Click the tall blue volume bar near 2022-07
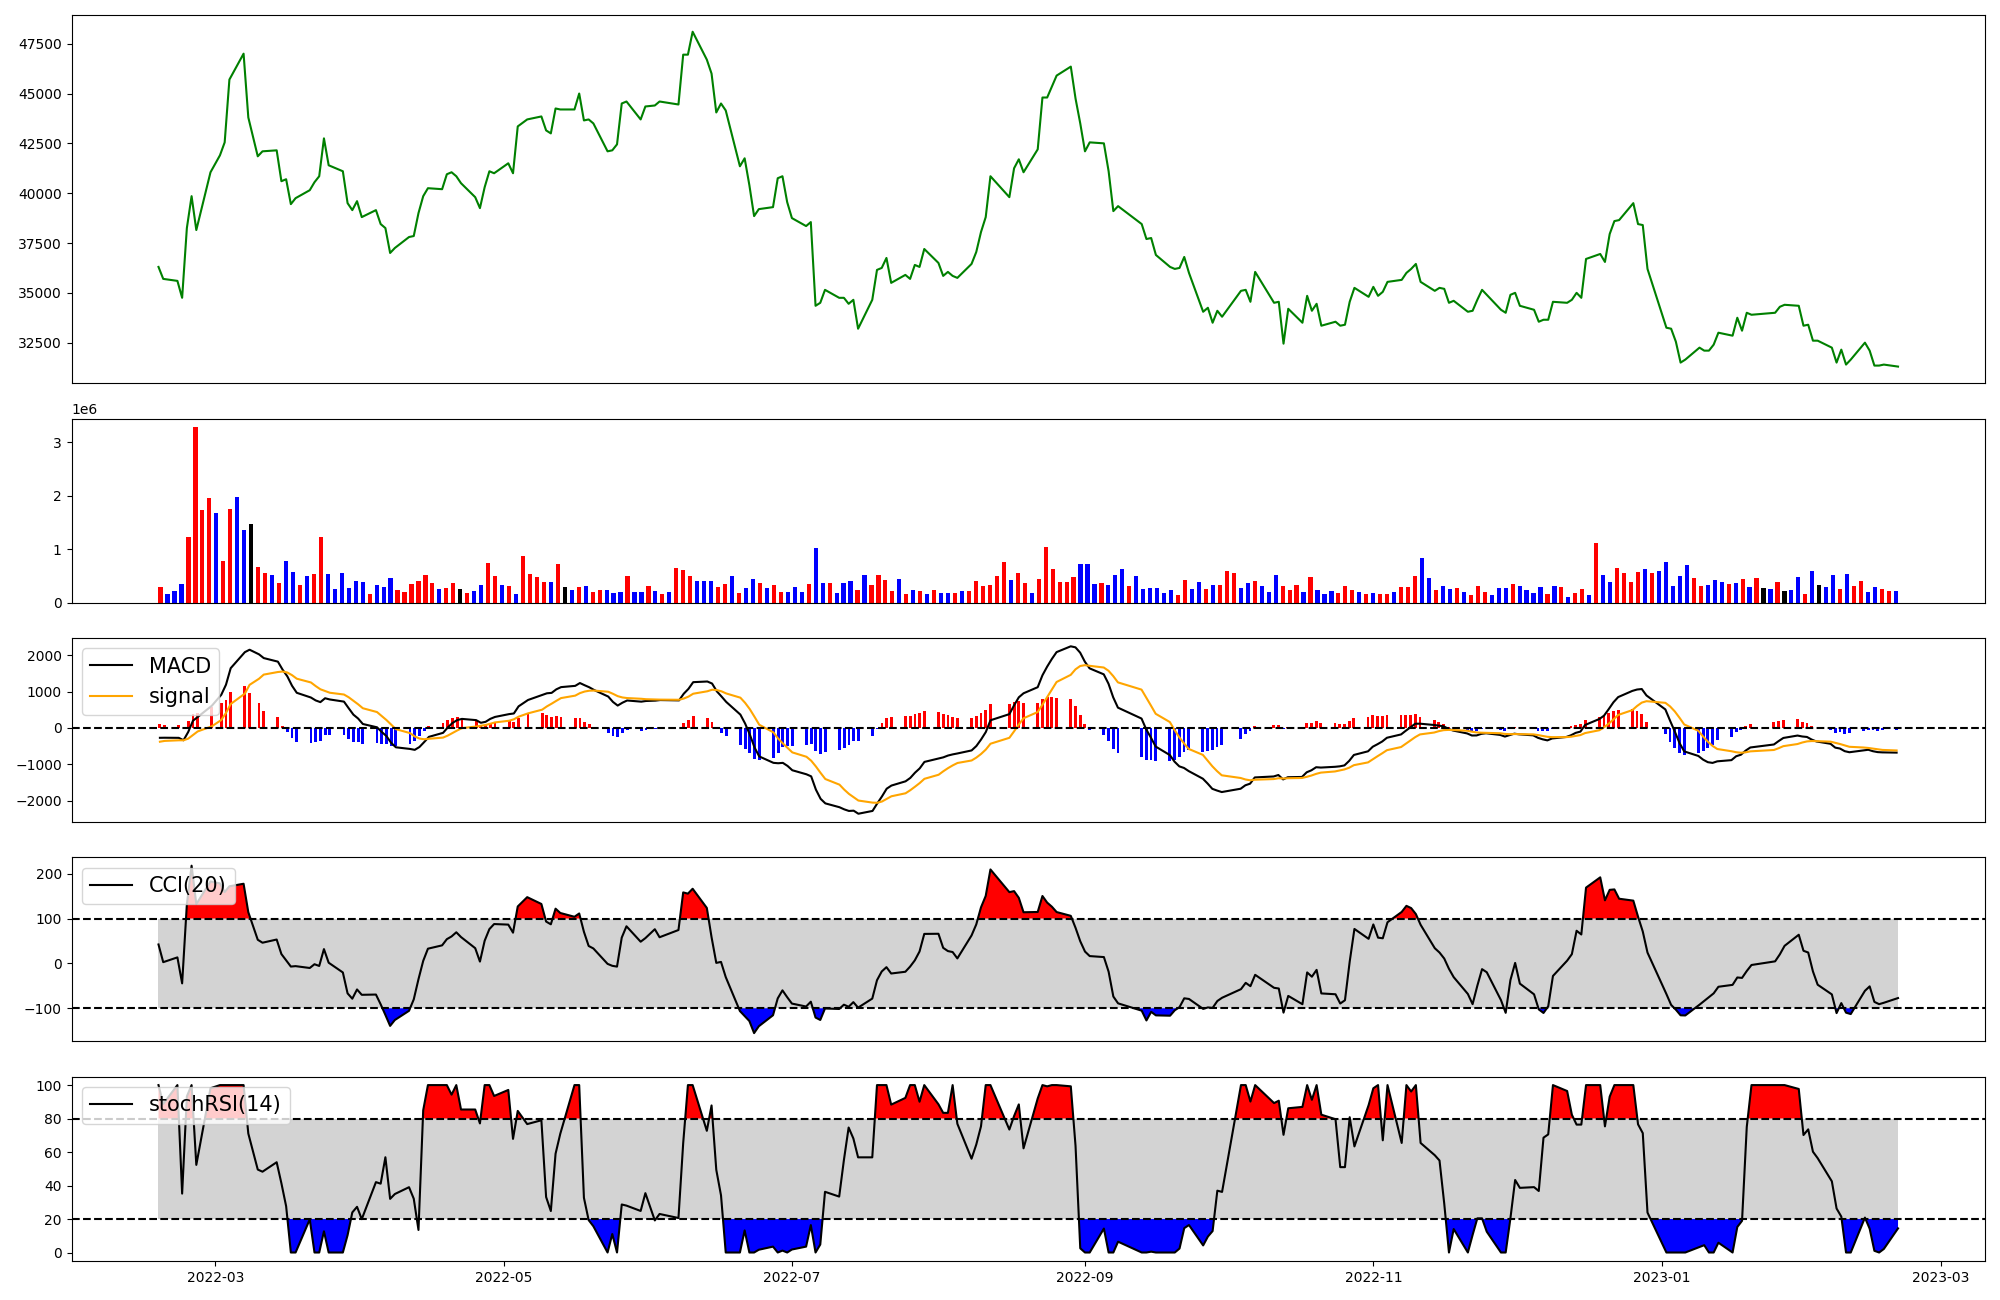This screenshot has width=2000, height=1300. click(x=816, y=575)
